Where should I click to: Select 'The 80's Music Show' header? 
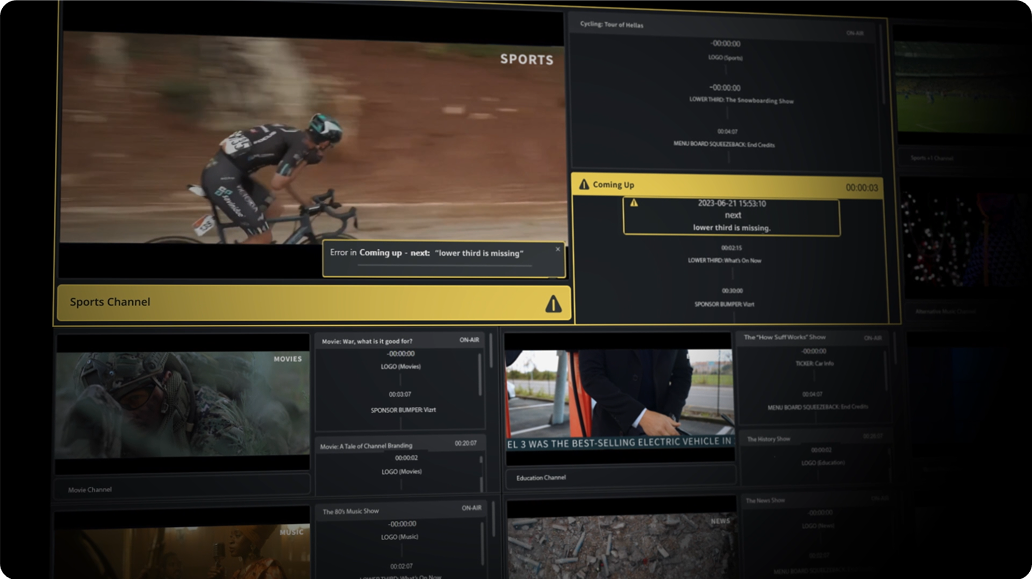401,509
